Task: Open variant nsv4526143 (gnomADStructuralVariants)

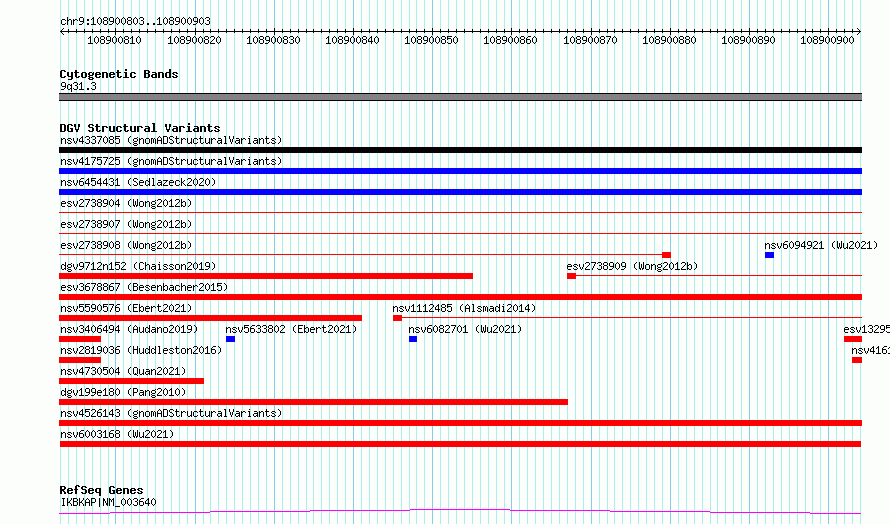Action: point(171,413)
